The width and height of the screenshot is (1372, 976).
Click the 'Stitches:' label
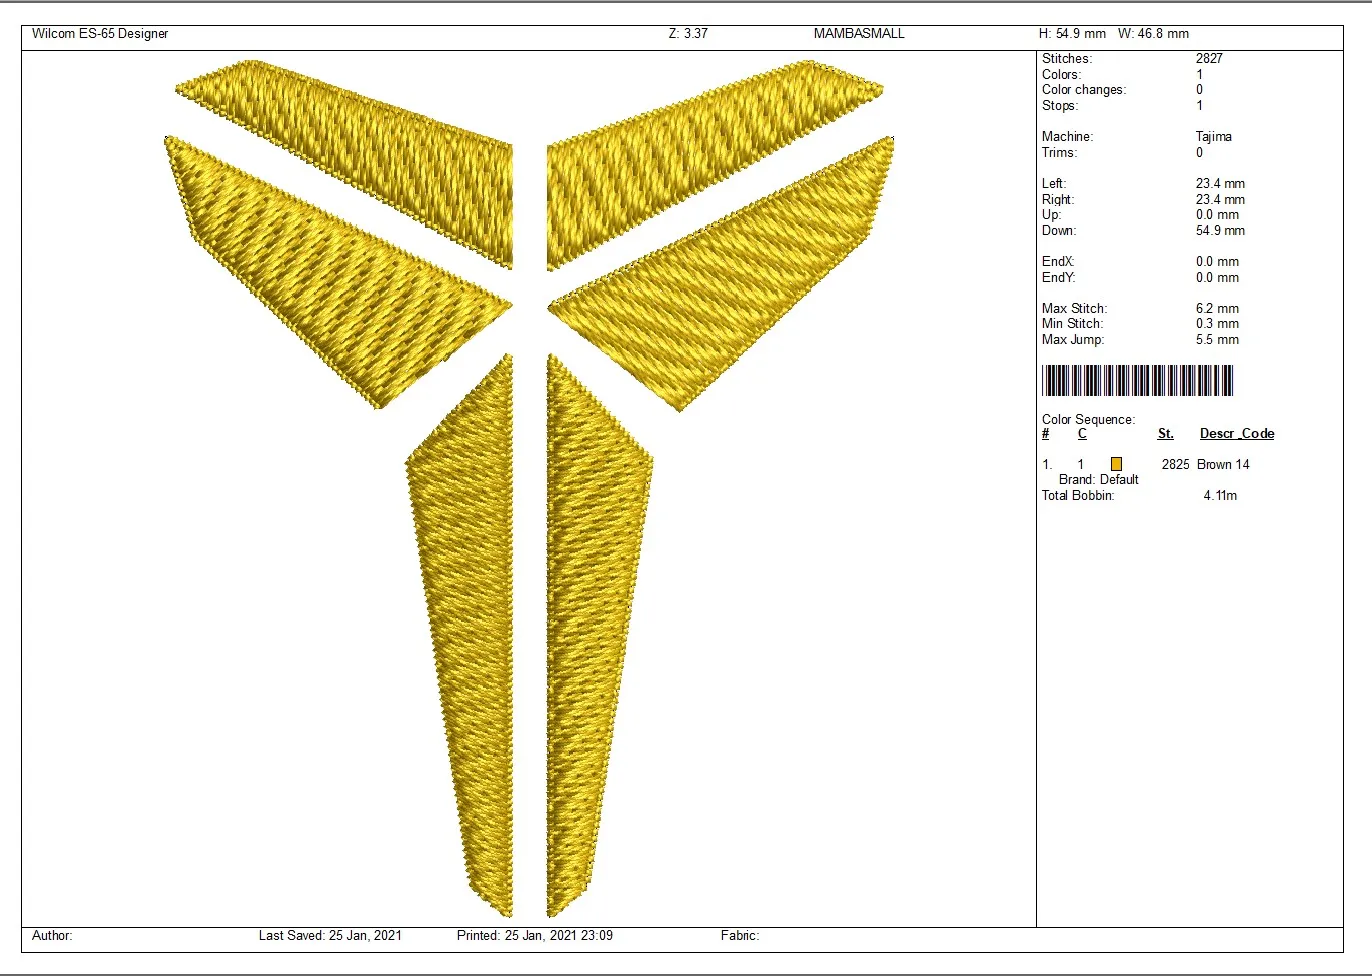coord(1067,58)
